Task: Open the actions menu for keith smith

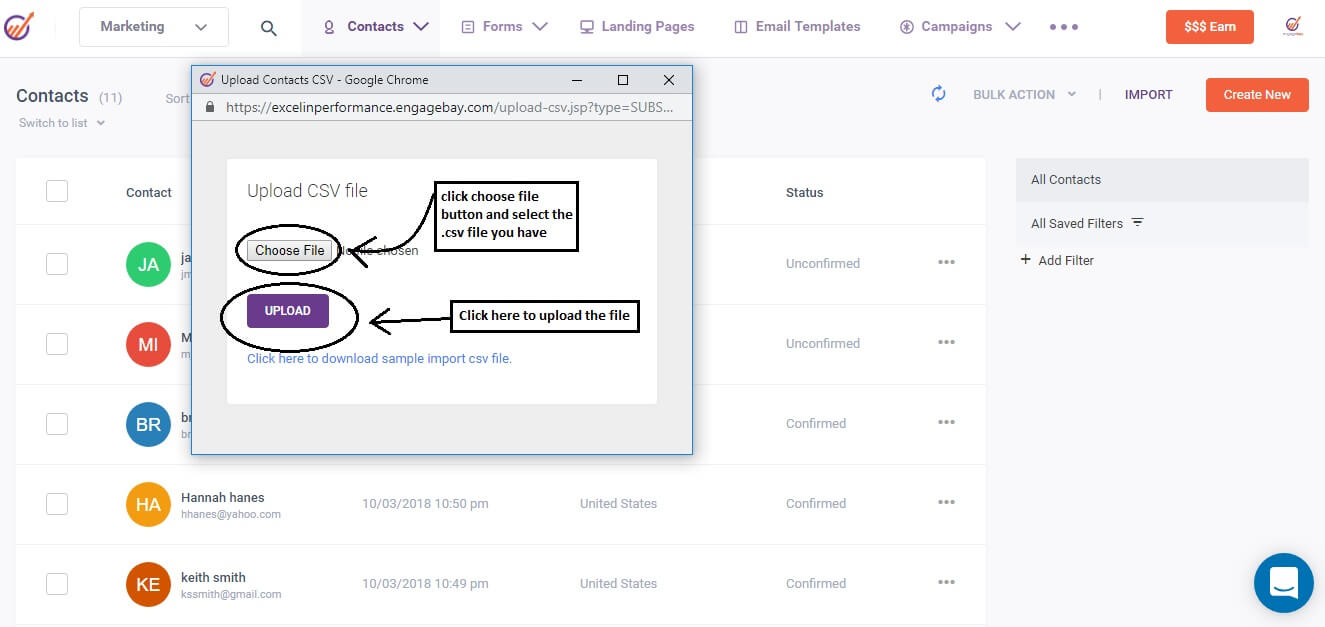Action: [946, 582]
